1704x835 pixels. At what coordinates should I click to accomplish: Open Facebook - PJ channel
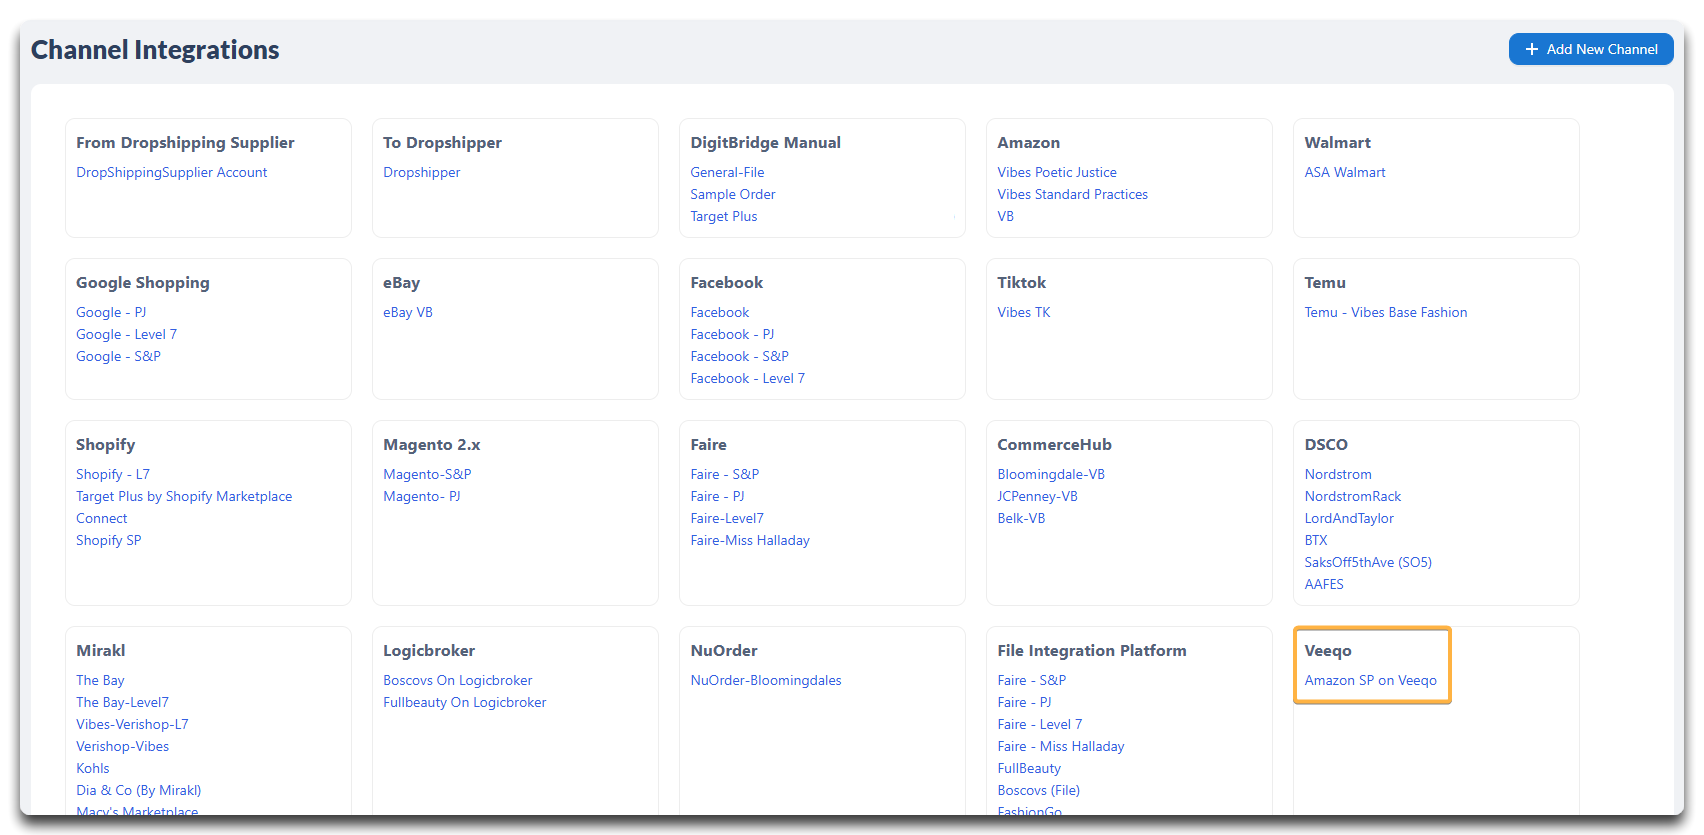[x=732, y=334]
